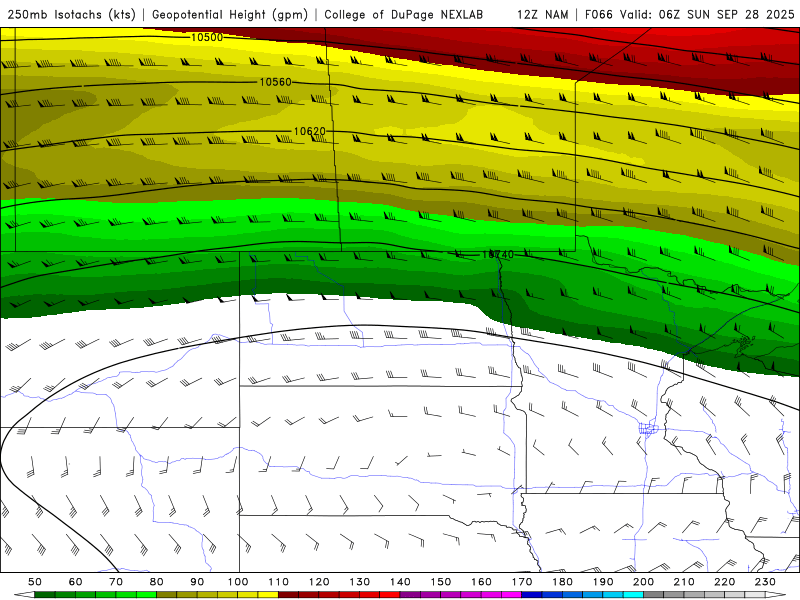The width and height of the screenshot is (800, 600).
Task: Click the "Geopotential Height (gpm)" title text
Action: (x=230, y=15)
